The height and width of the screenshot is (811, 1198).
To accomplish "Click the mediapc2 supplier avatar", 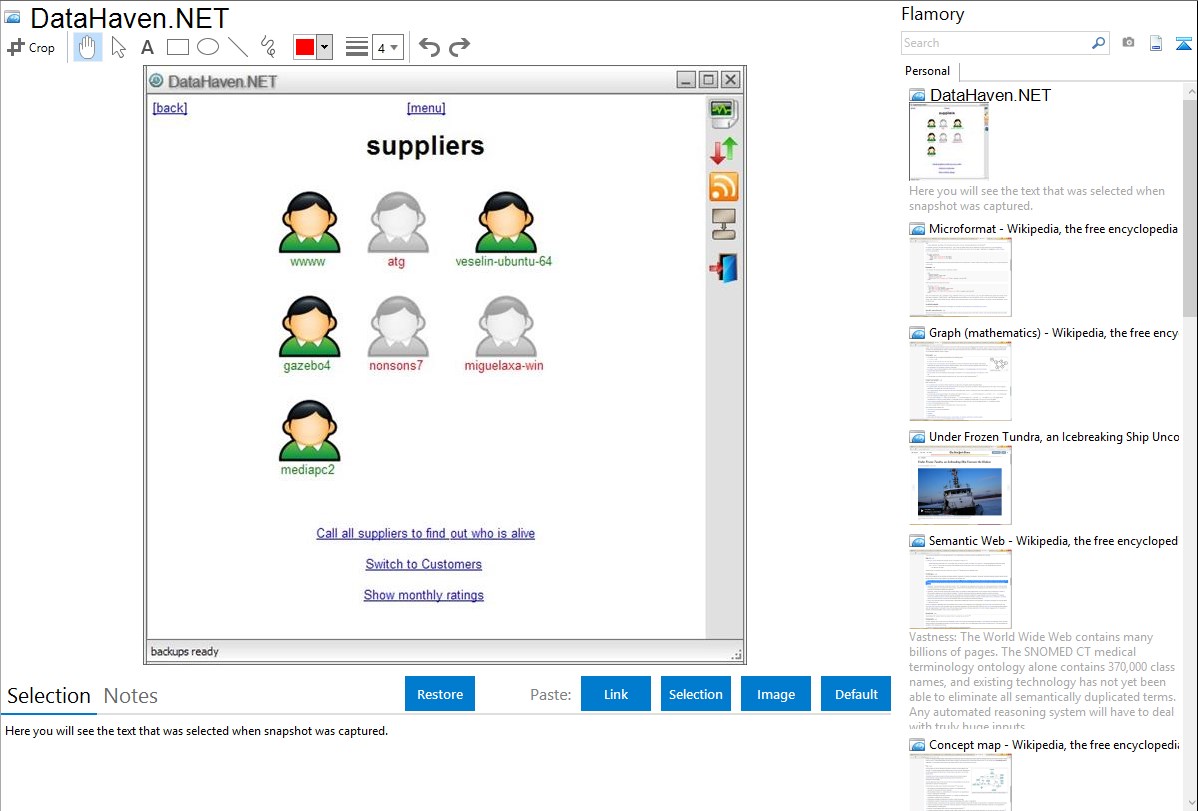I will [x=309, y=430].
